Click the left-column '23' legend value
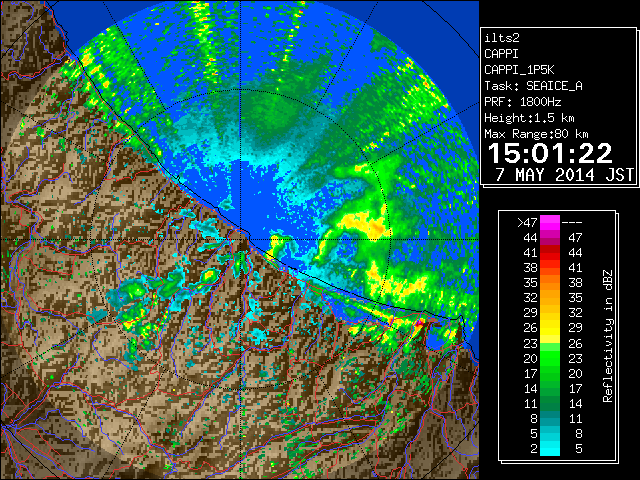This screenshot has width=640, height=480. tap(530, 344)
